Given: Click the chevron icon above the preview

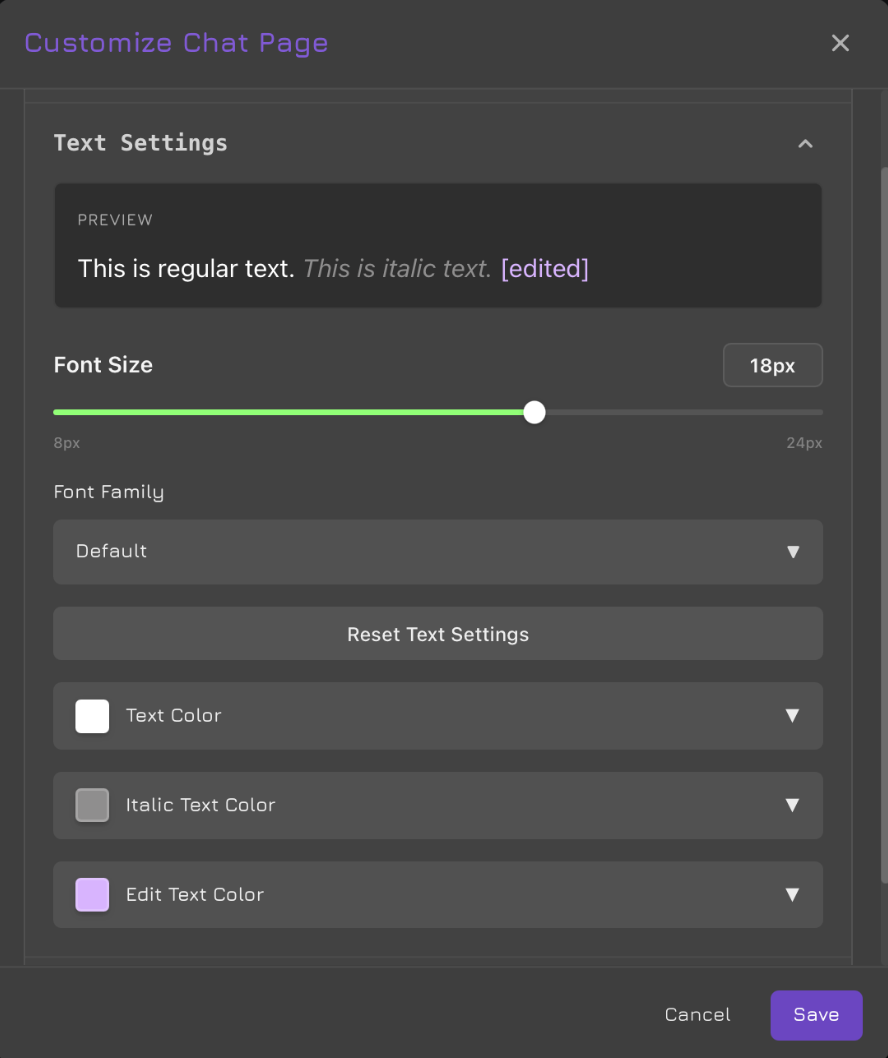Looking at the screenshot, I should click(806, 143).
